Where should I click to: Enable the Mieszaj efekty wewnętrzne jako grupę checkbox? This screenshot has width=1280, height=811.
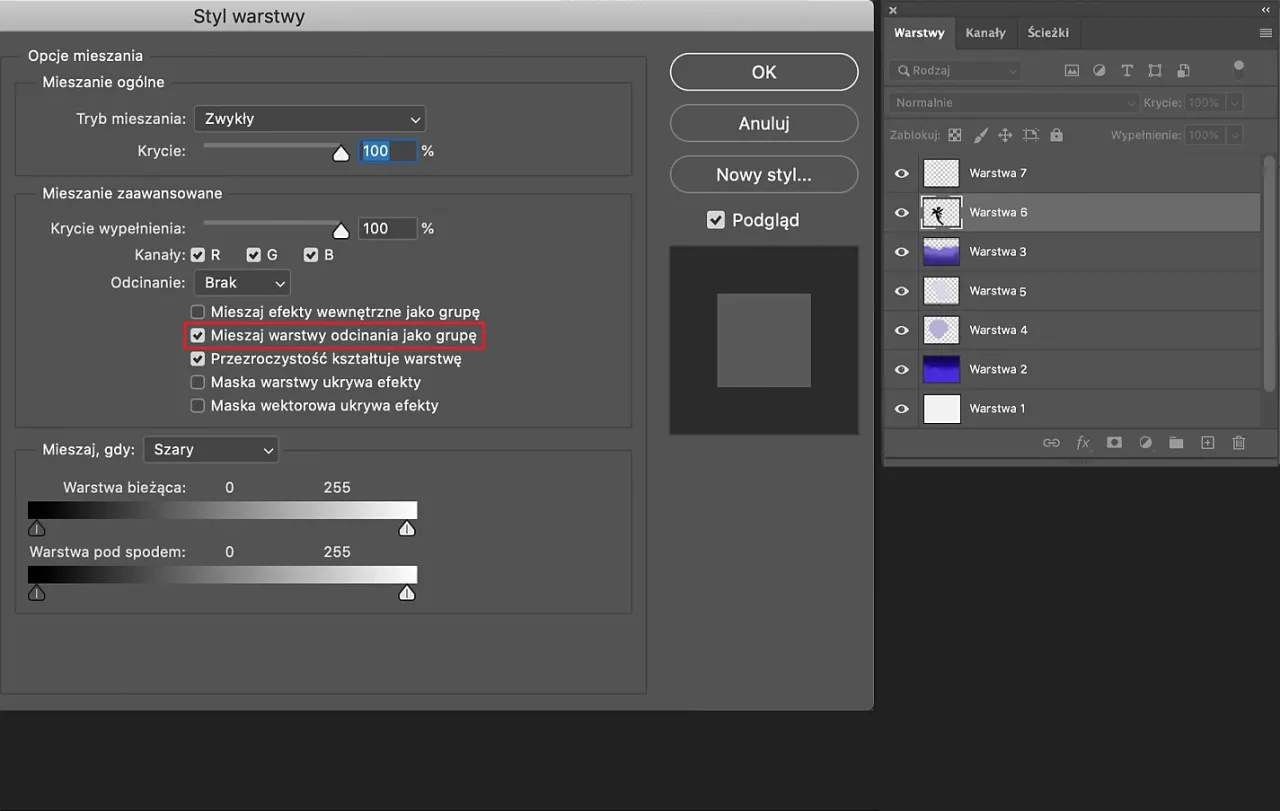197,311
